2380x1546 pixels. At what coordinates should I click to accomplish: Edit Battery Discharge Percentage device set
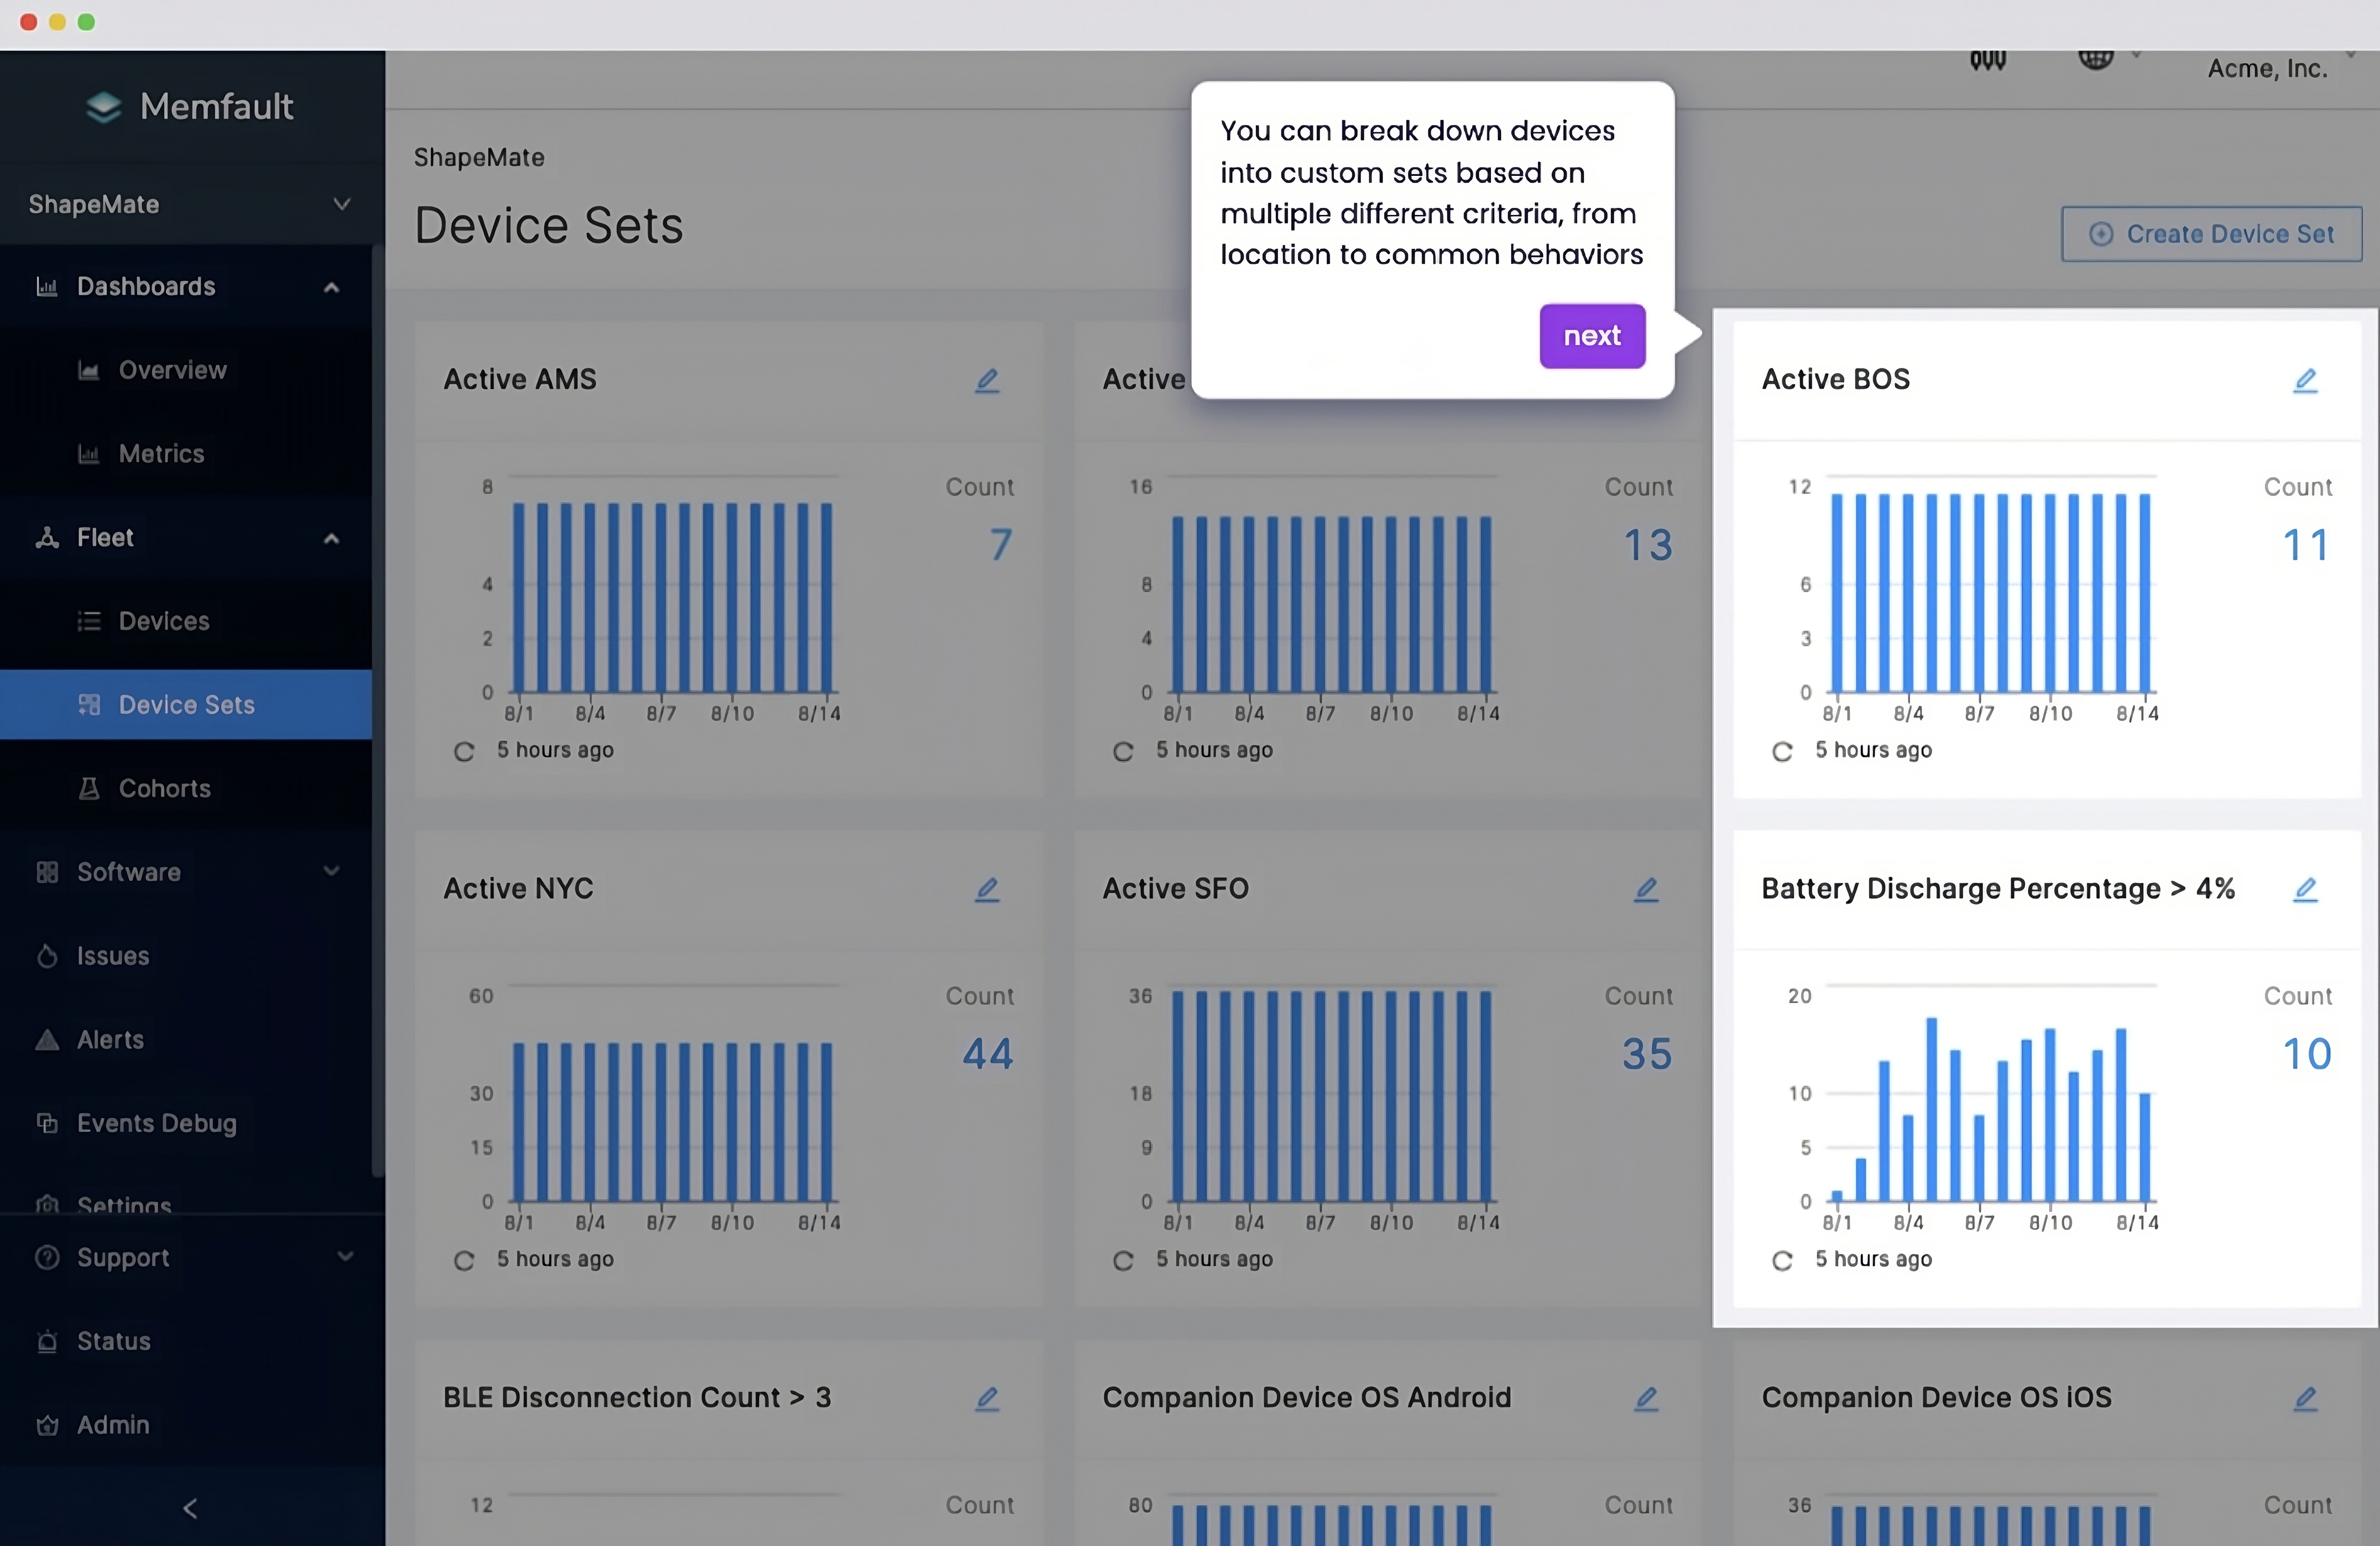click(2305, 889)
